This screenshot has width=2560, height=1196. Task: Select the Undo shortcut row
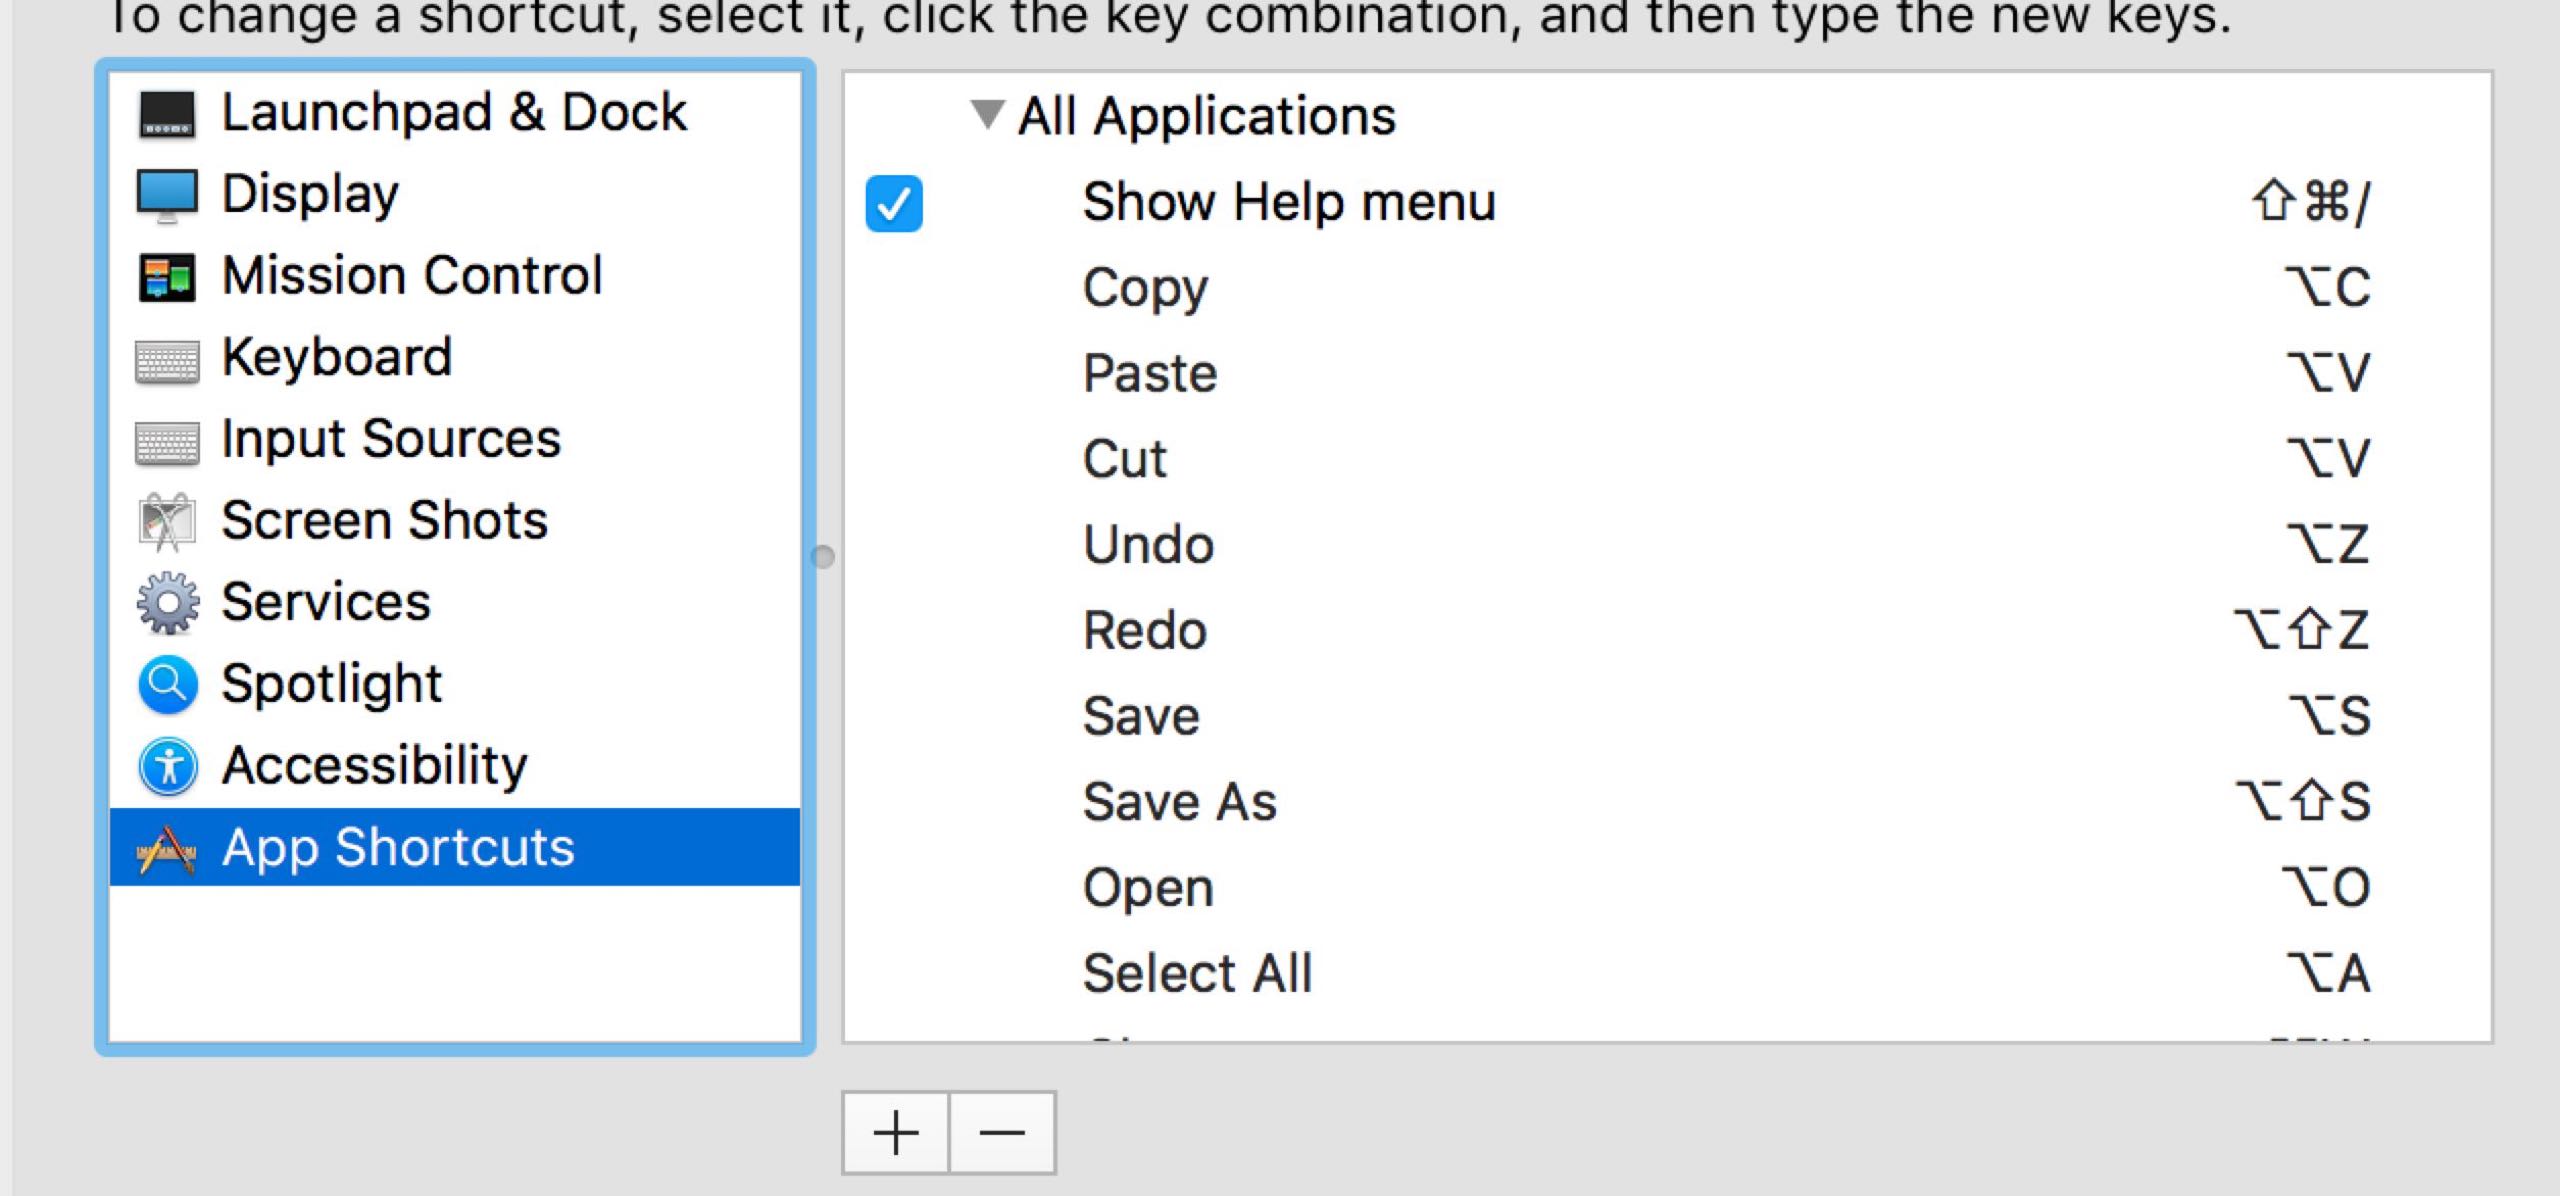pos(1148,545)
